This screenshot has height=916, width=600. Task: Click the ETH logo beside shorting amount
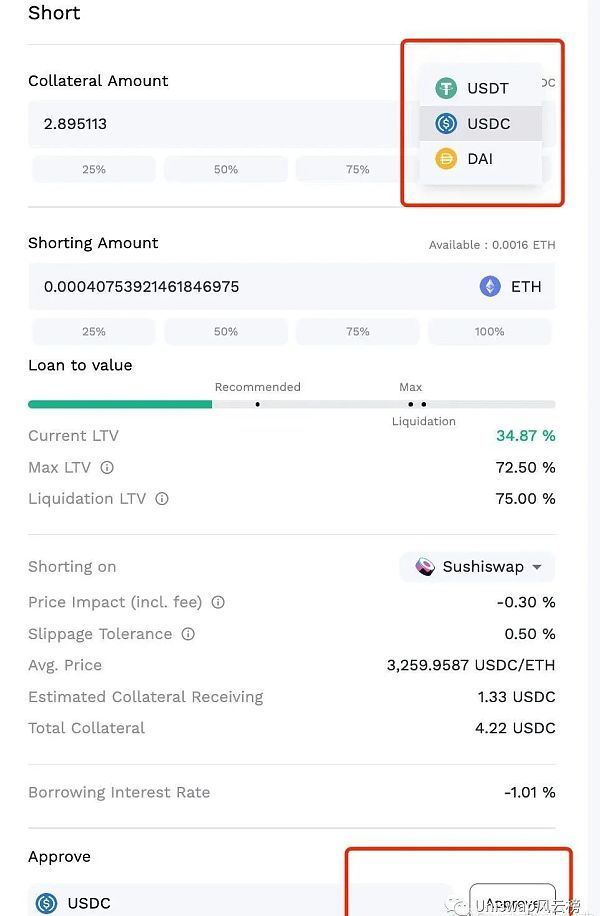pos(490,287)
